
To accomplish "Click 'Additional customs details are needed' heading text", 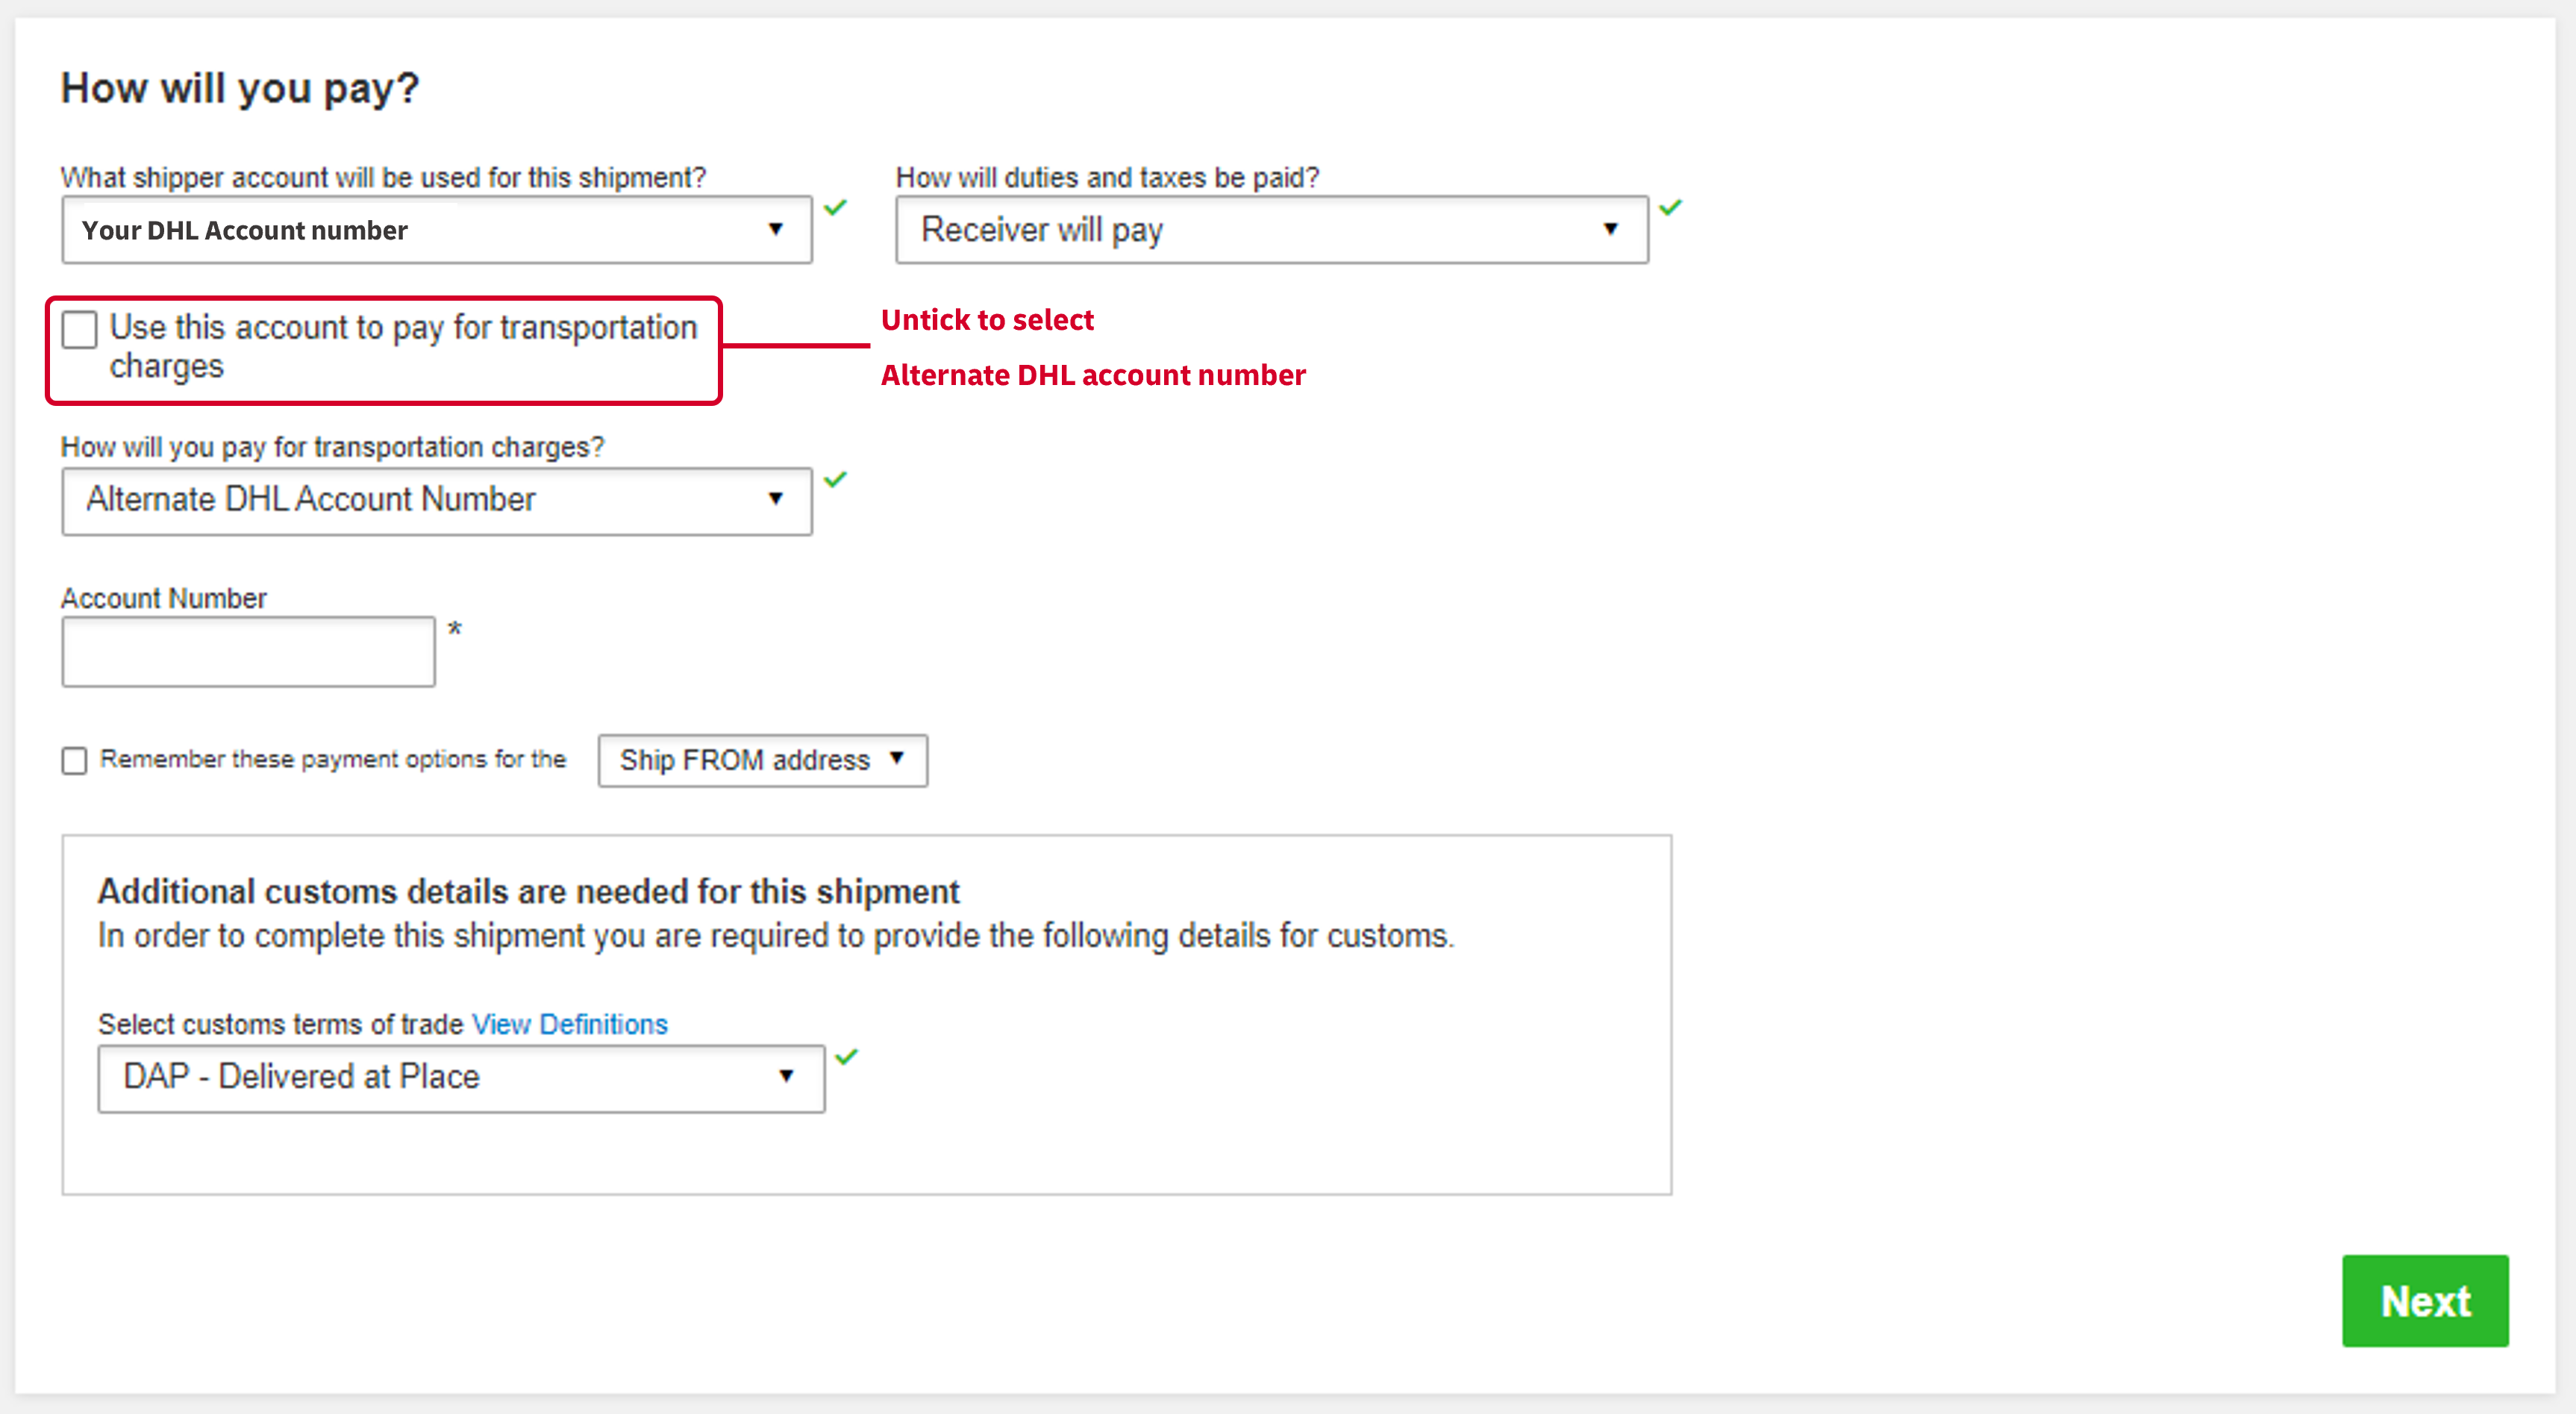I will tap(528, 890).
